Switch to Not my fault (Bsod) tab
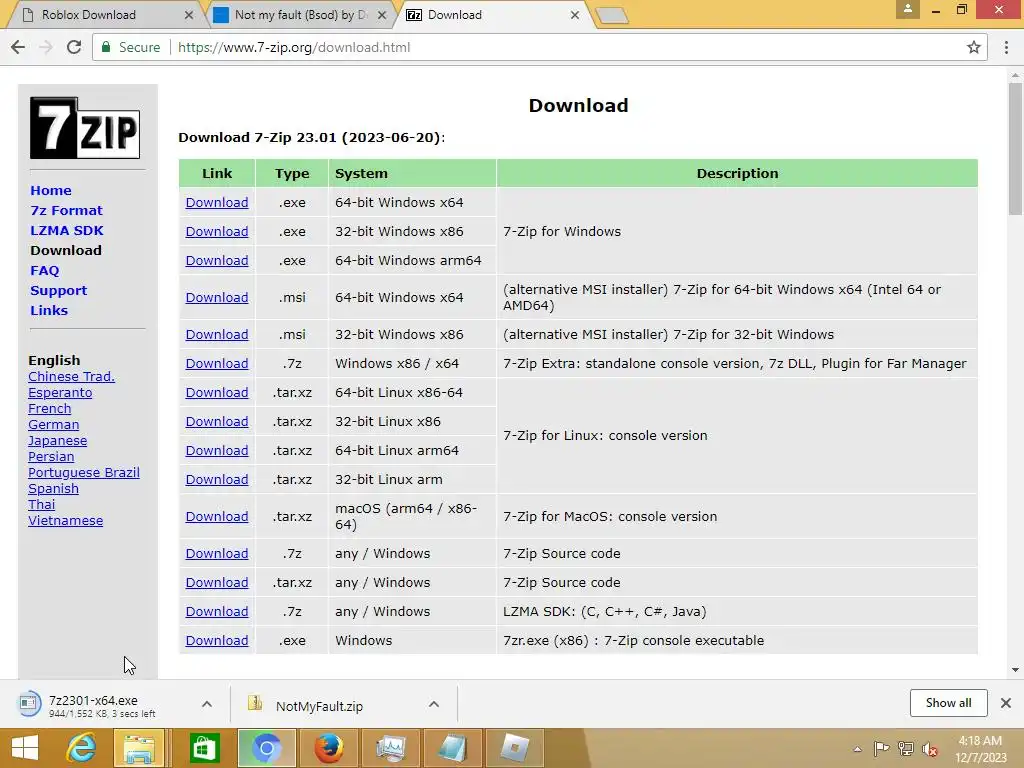 299,14
